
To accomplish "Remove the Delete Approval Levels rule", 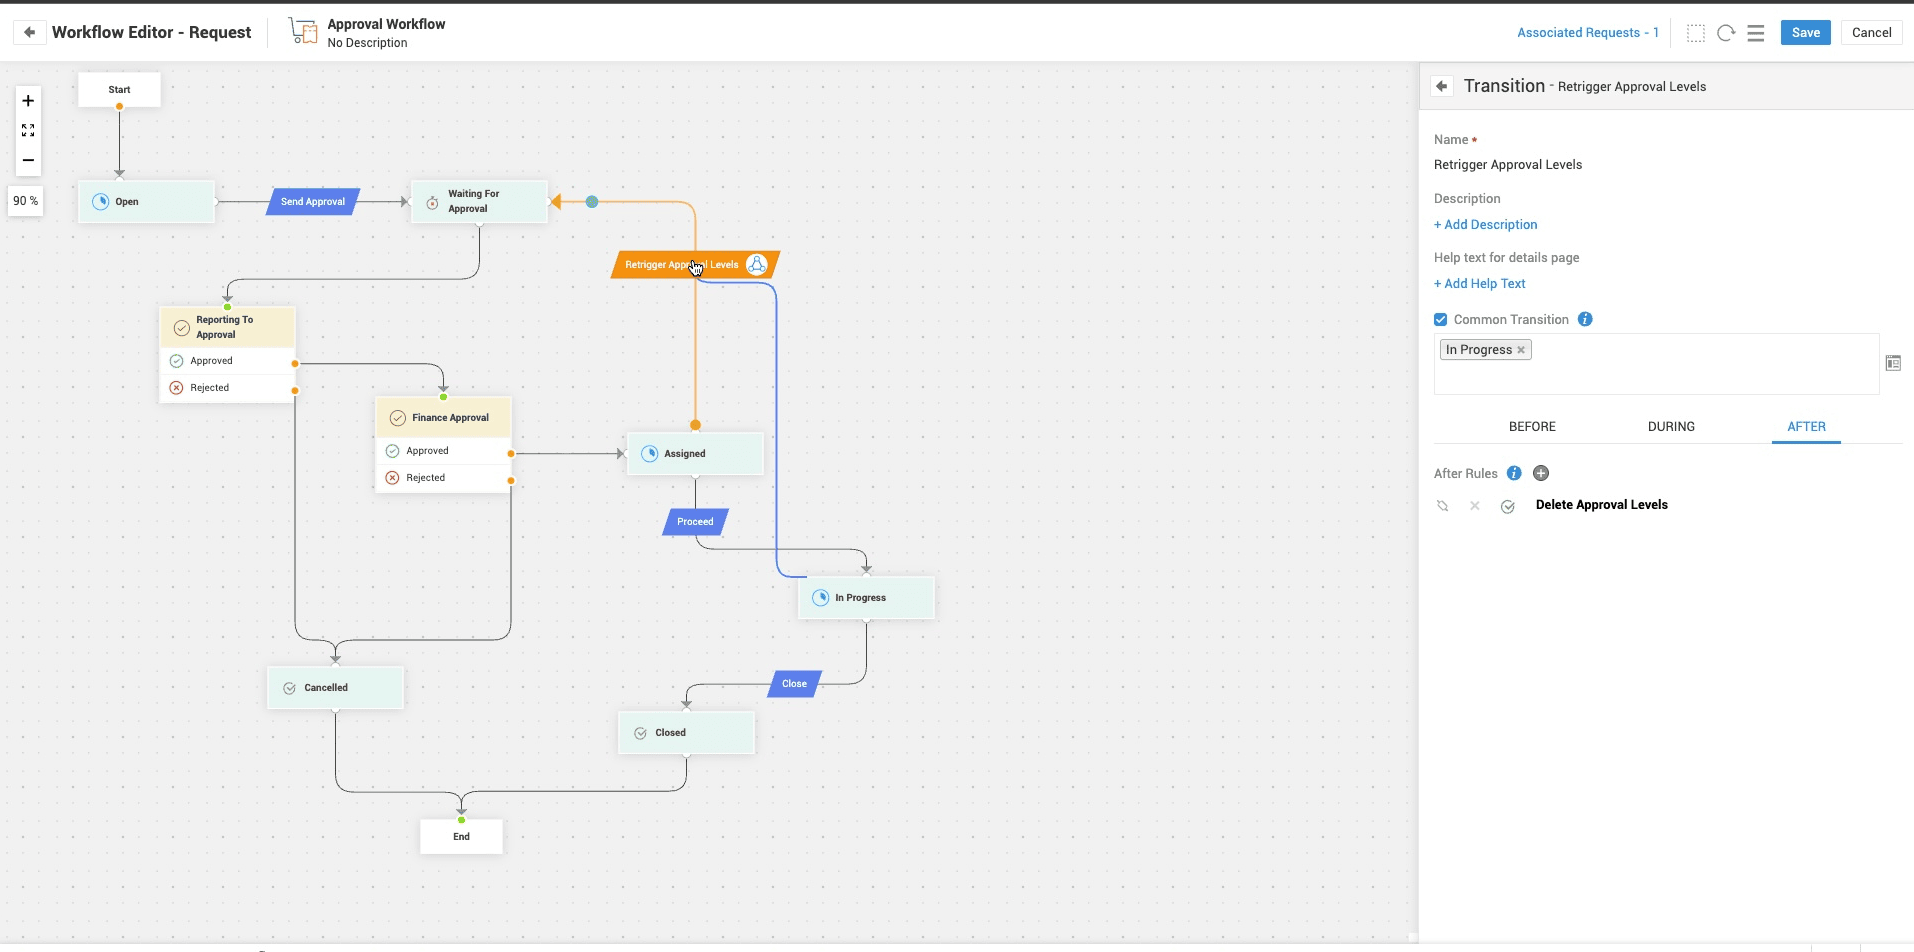I will [x=1474, y=506].
